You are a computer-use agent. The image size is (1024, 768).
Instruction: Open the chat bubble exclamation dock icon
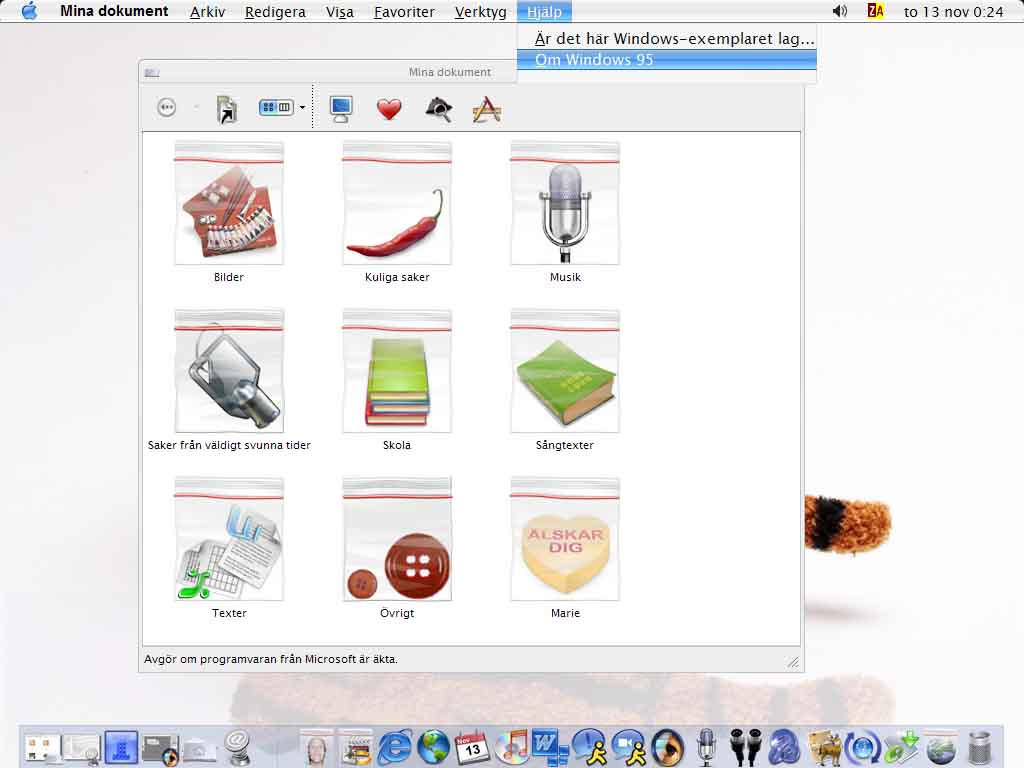tap(590, 747)
